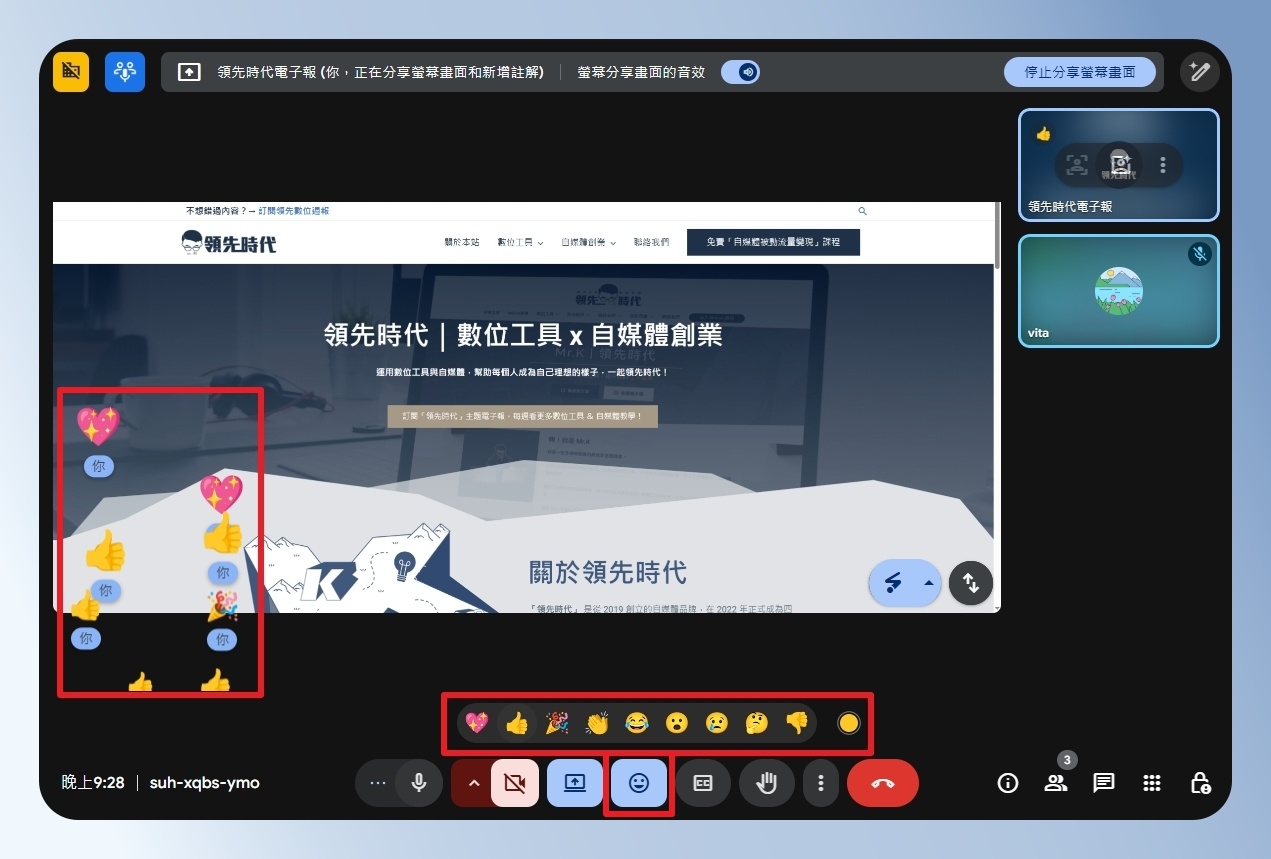1271x859 pixels.
Task: Click the yellow camera-off indicator icon at top left
Action: tap(71, 72)
